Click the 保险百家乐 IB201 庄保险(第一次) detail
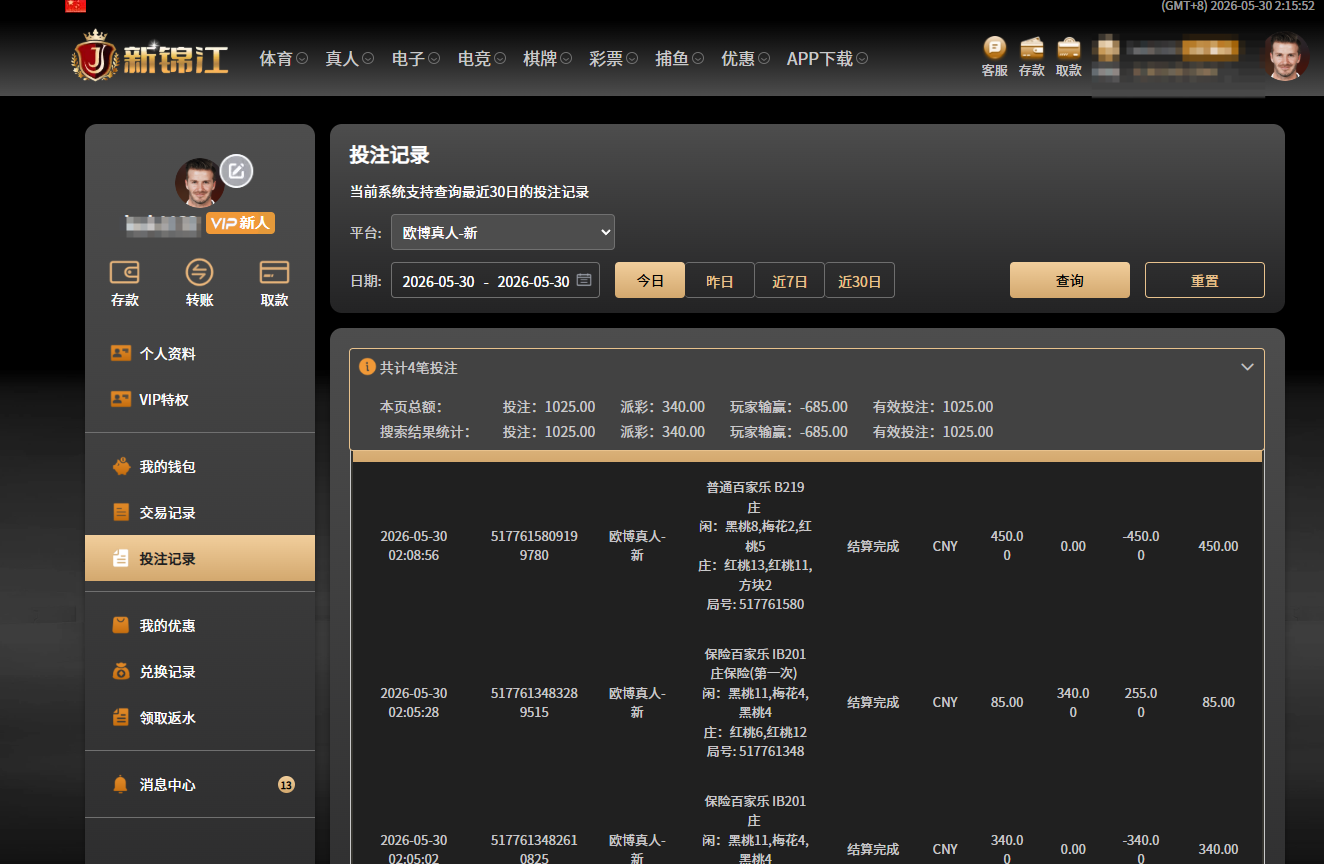This screenshot has width=1324, height=864. click(755, 702)
